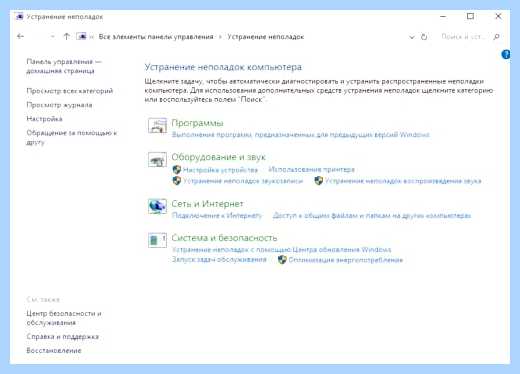Click the search magnifier icon
This screenshot has height=374, width=520.
pos(496,37)
